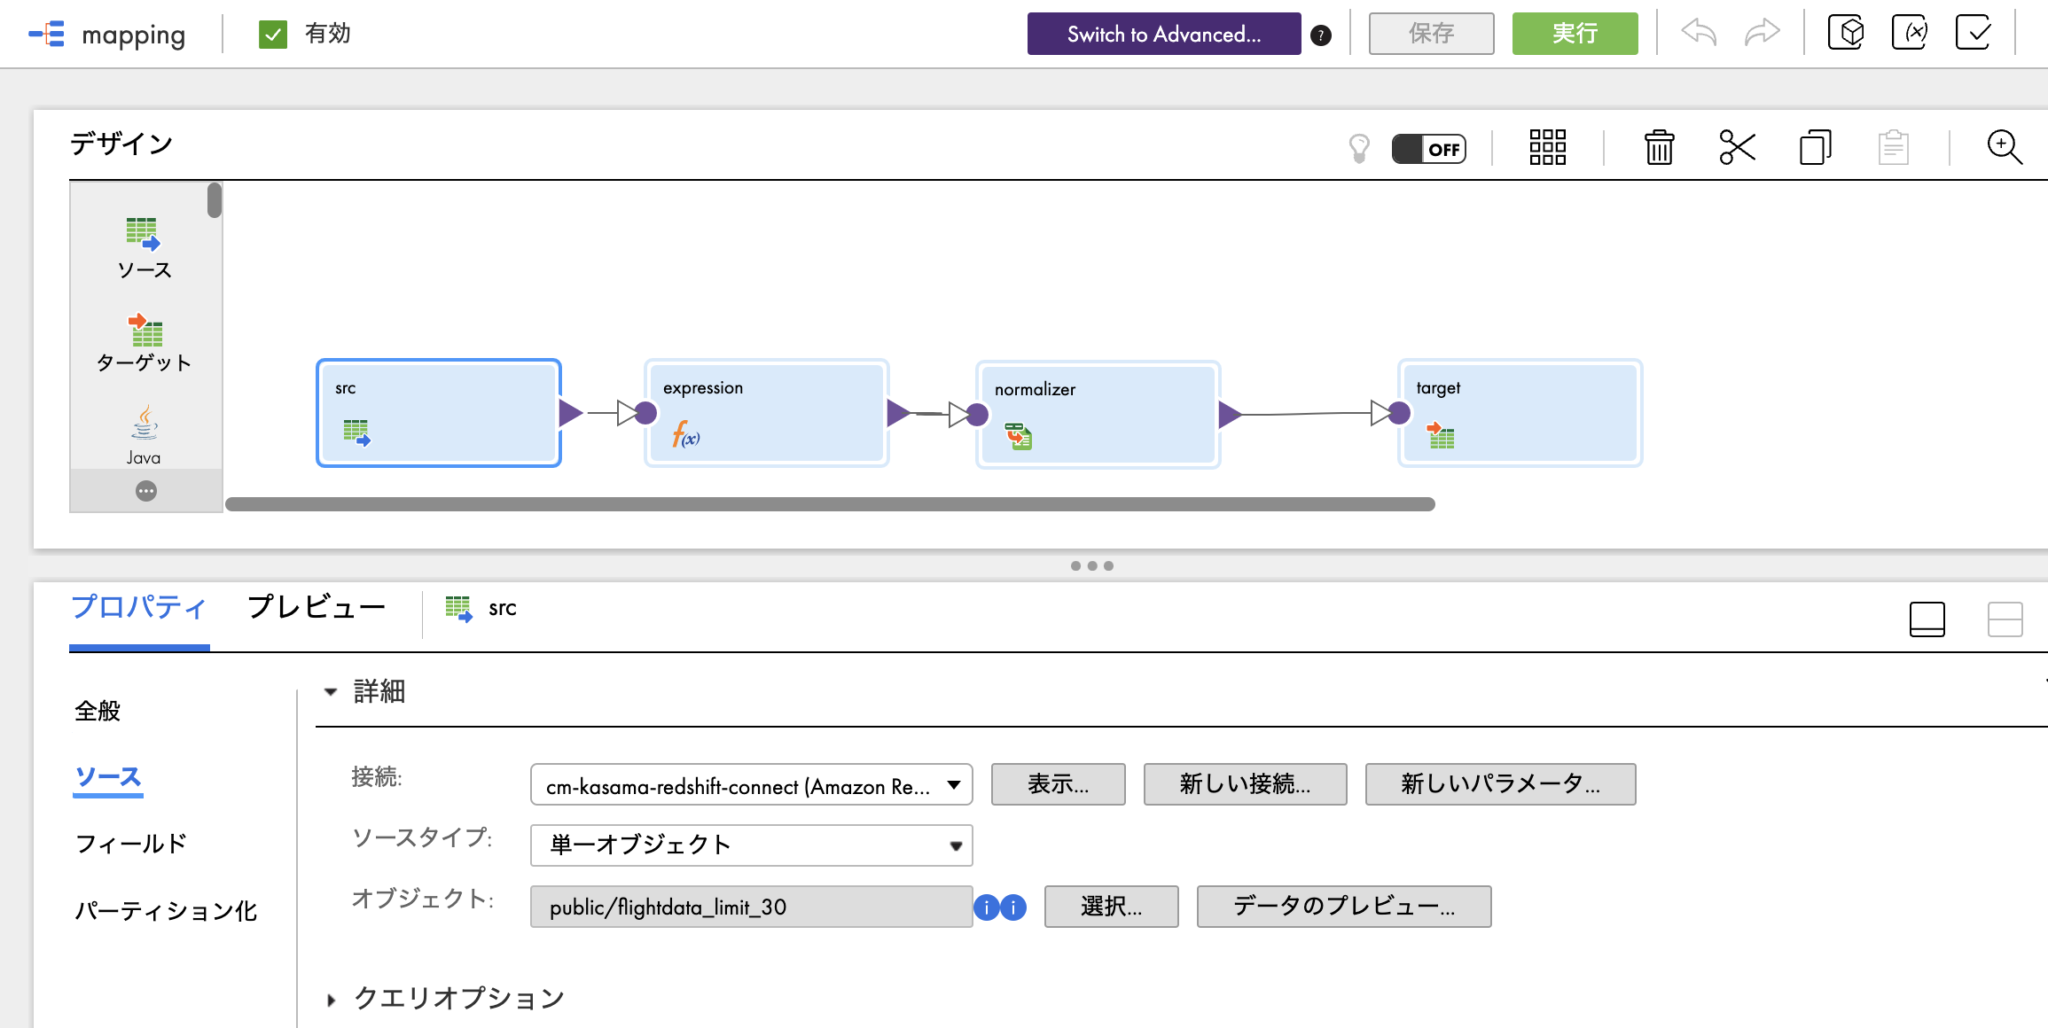Click the arrange layout grid icon

(x=1545, y=147)
